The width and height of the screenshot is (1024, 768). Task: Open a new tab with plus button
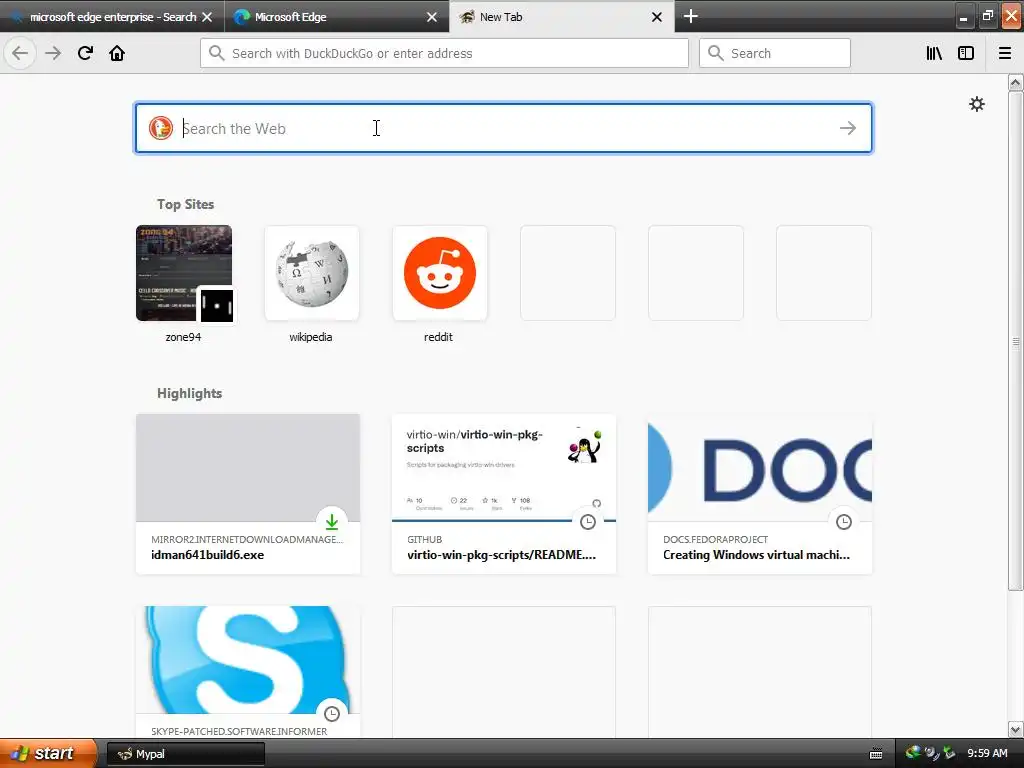click(x=690, y=16)
